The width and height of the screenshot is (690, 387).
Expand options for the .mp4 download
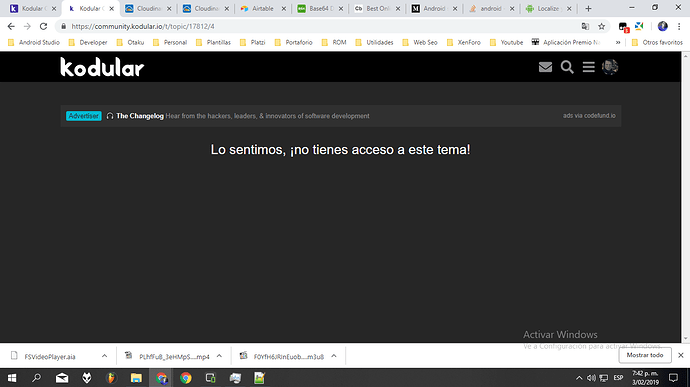[x=219, y=356]
